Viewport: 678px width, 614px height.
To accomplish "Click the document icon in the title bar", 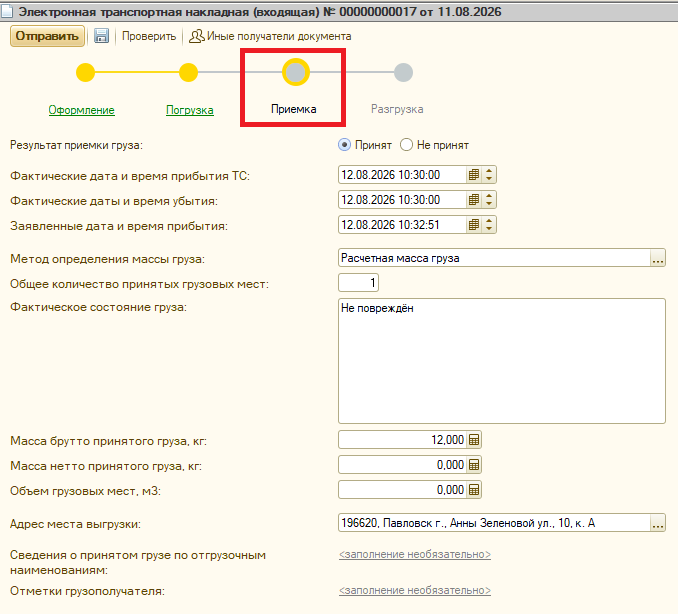I will [7, 12].
